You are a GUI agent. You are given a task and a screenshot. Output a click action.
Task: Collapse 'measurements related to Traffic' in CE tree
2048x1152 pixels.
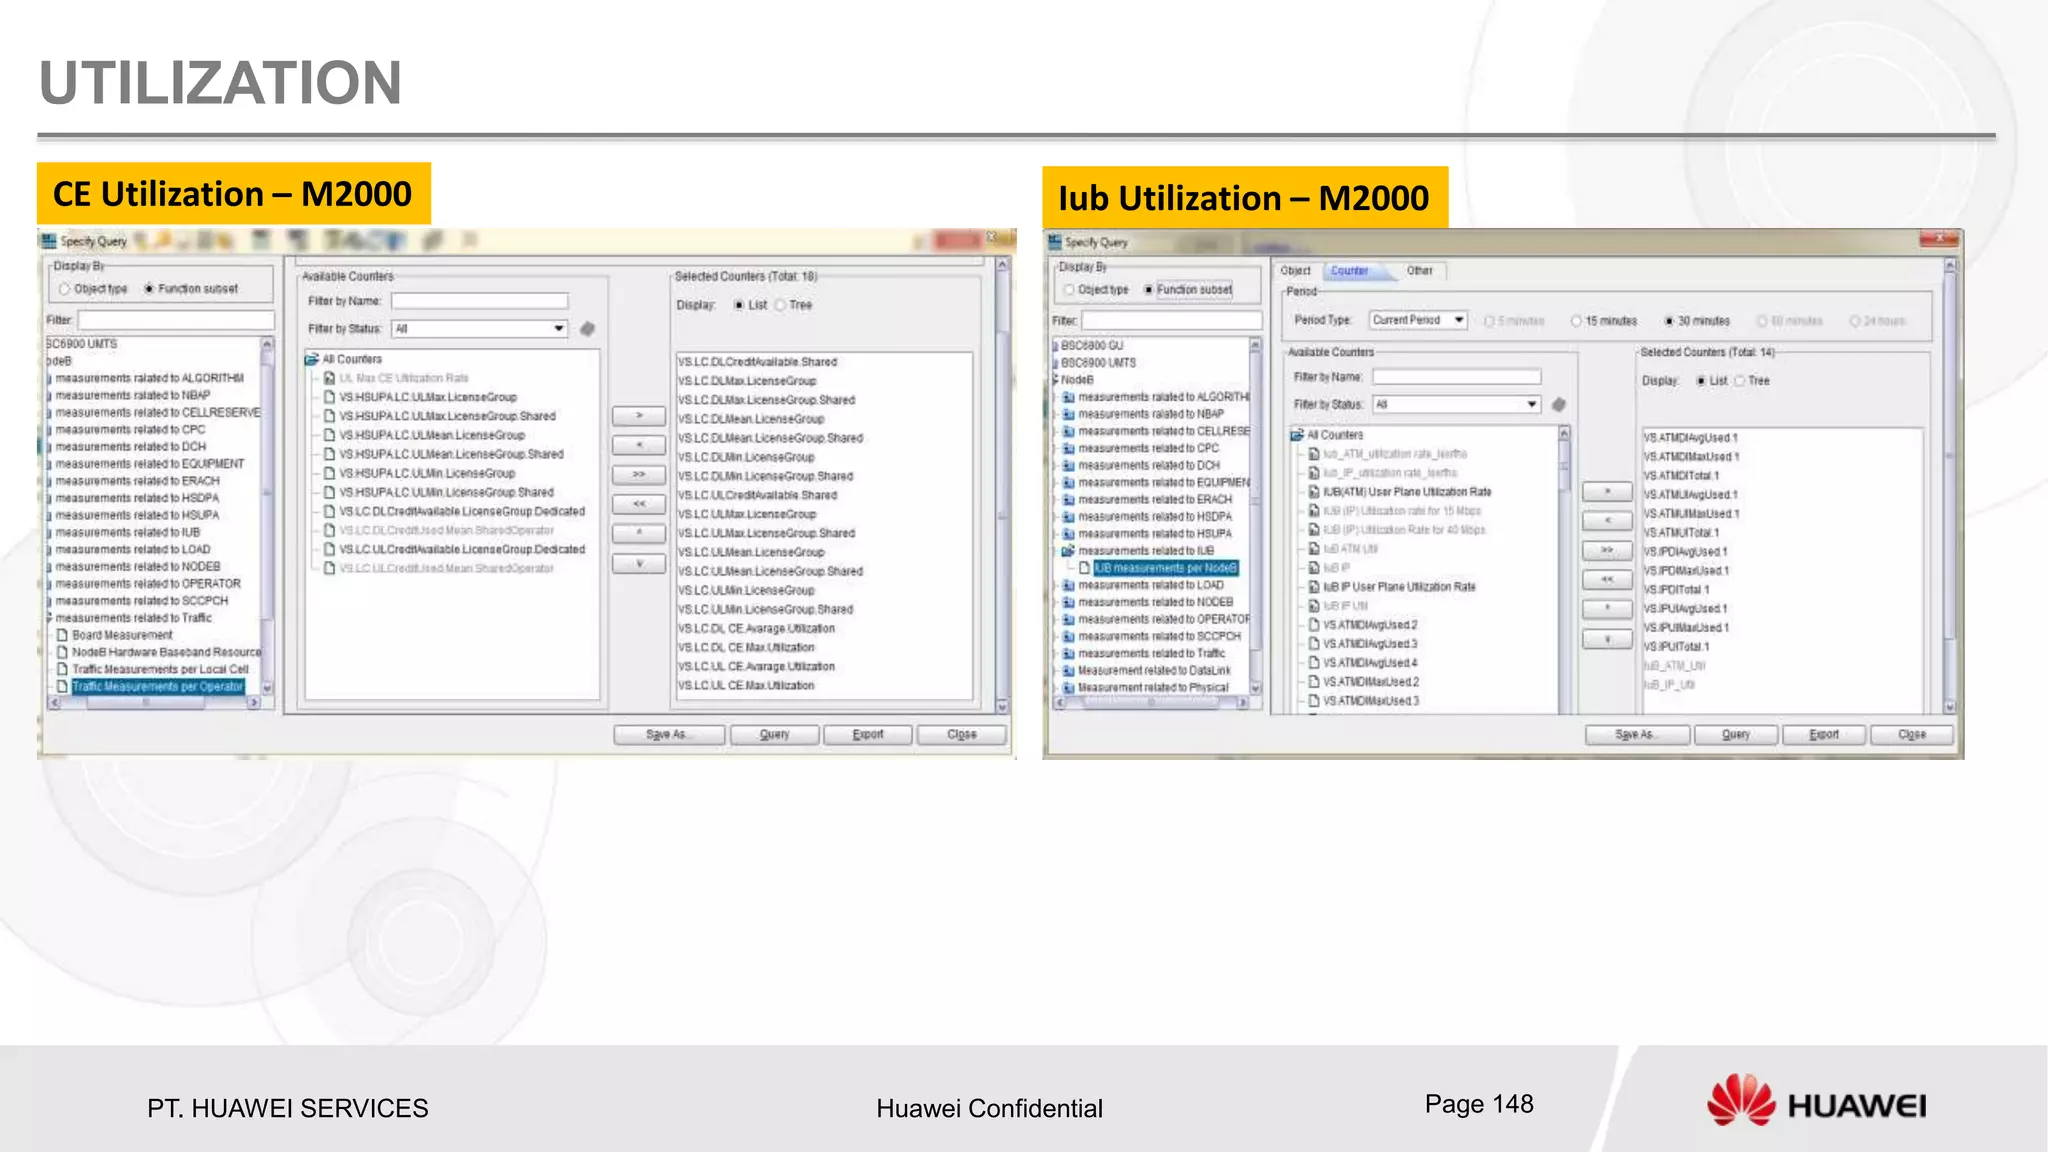point(49,618)
